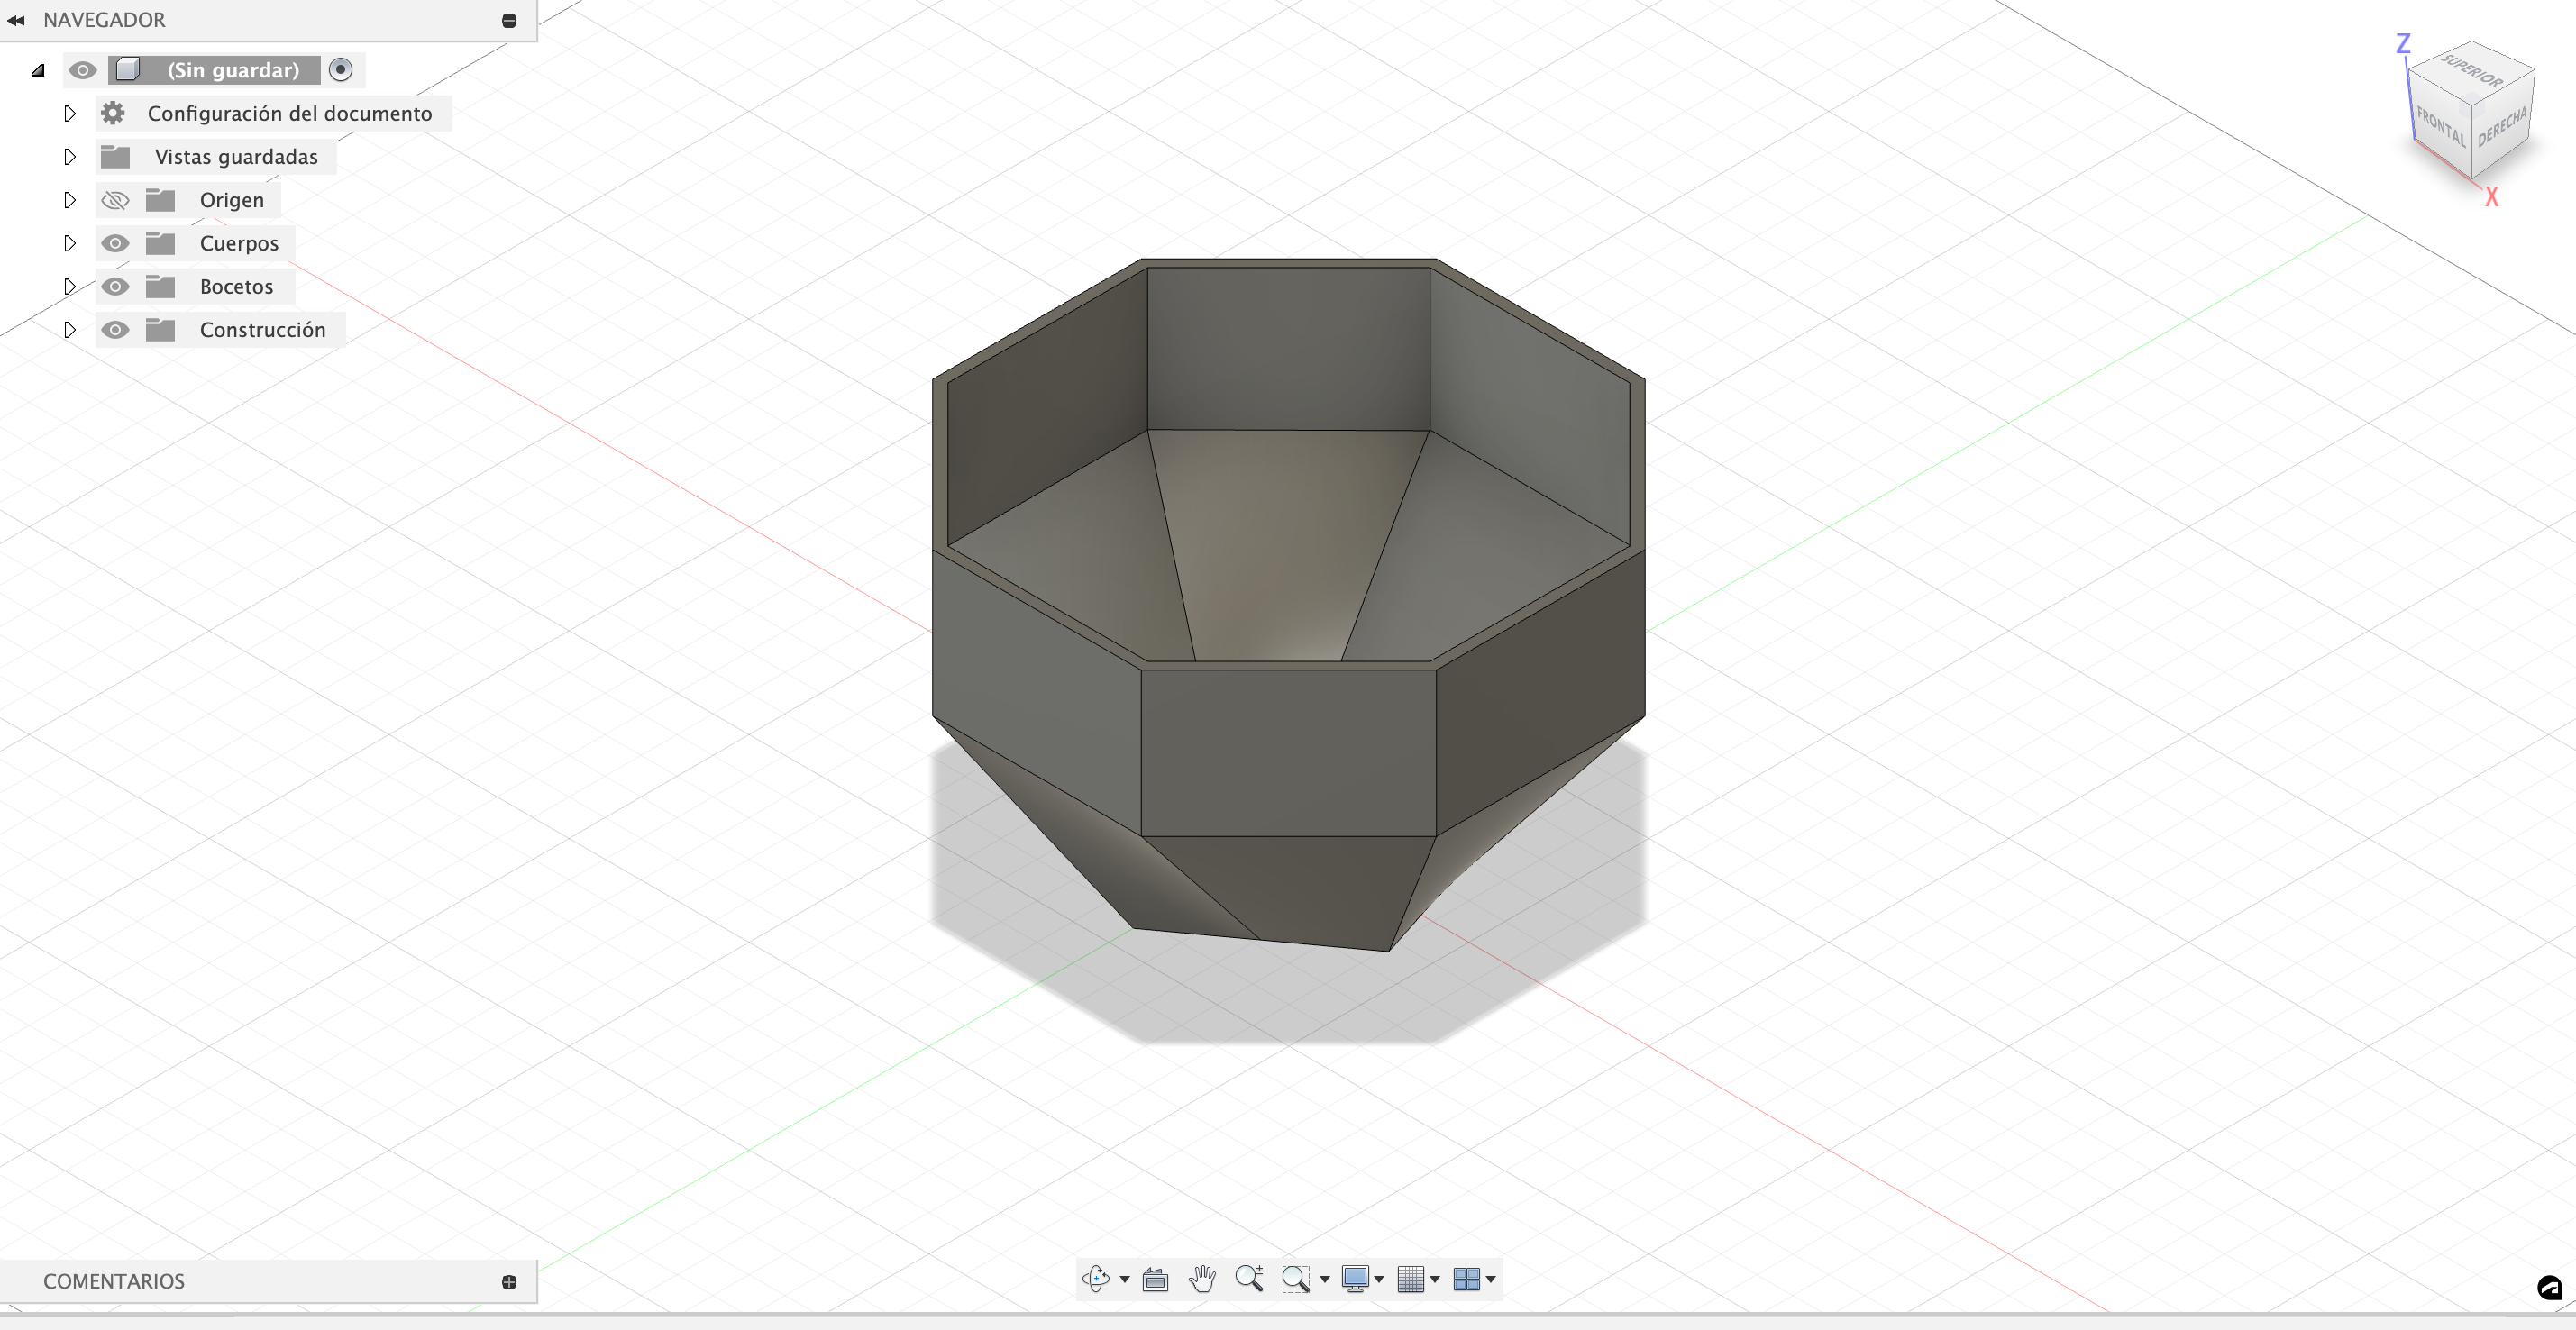
Task: Click the Vistas guardadas folder icon
Action: (x=115, y=157)
